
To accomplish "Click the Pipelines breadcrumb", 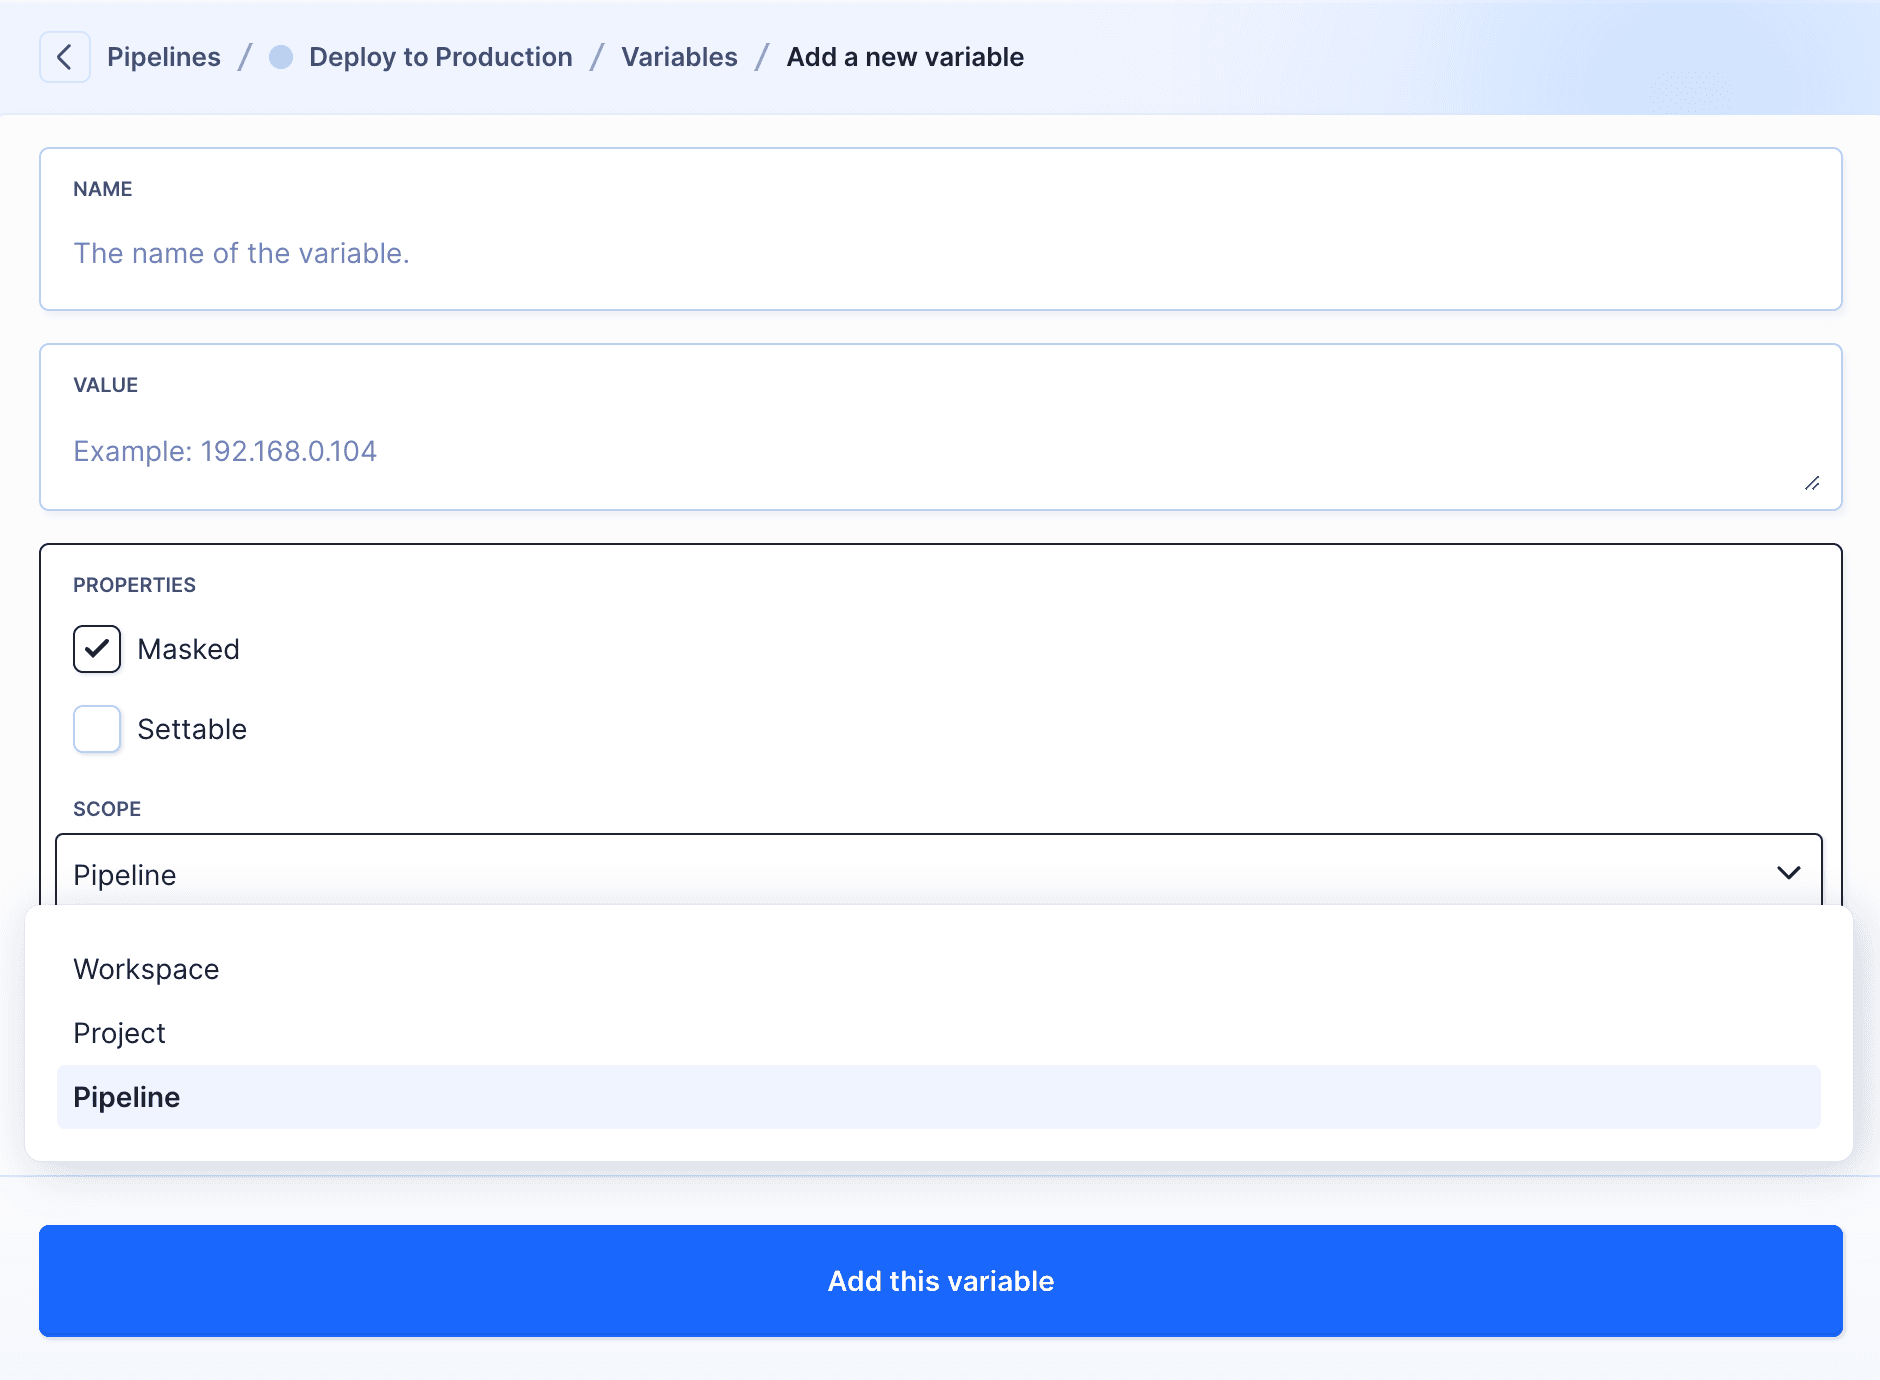I will [164, 57].
